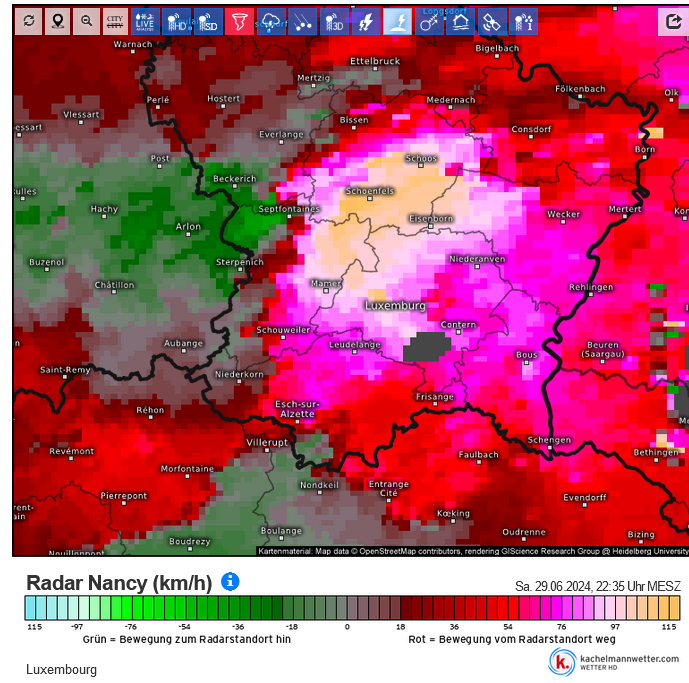Open the kachelmannwetter.com logo link
689x683 pixels.
(613, 662)
